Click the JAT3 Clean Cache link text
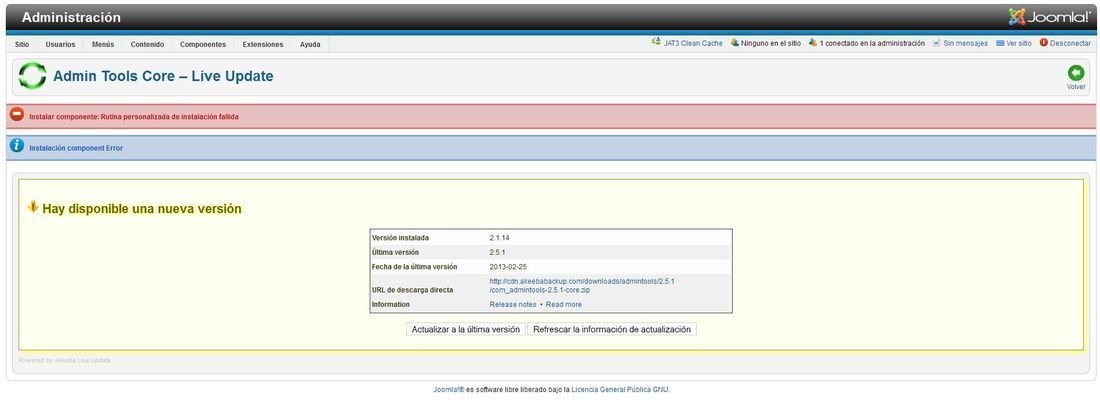This screenshot has height=403, width=1100. tap(693, 44)
